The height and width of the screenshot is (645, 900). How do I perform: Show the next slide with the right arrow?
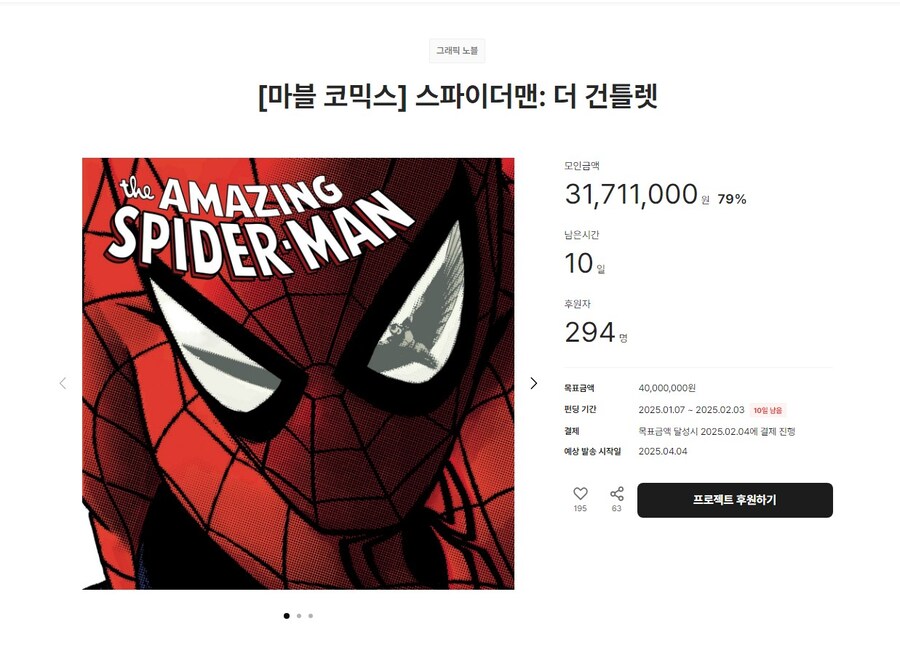pyautogui.click(x=533, y=383)
